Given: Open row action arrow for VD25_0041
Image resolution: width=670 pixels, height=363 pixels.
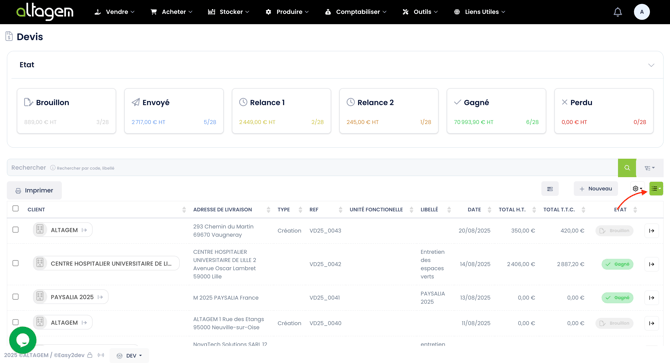Looking at the screenshot, I should tap(651, 298).
